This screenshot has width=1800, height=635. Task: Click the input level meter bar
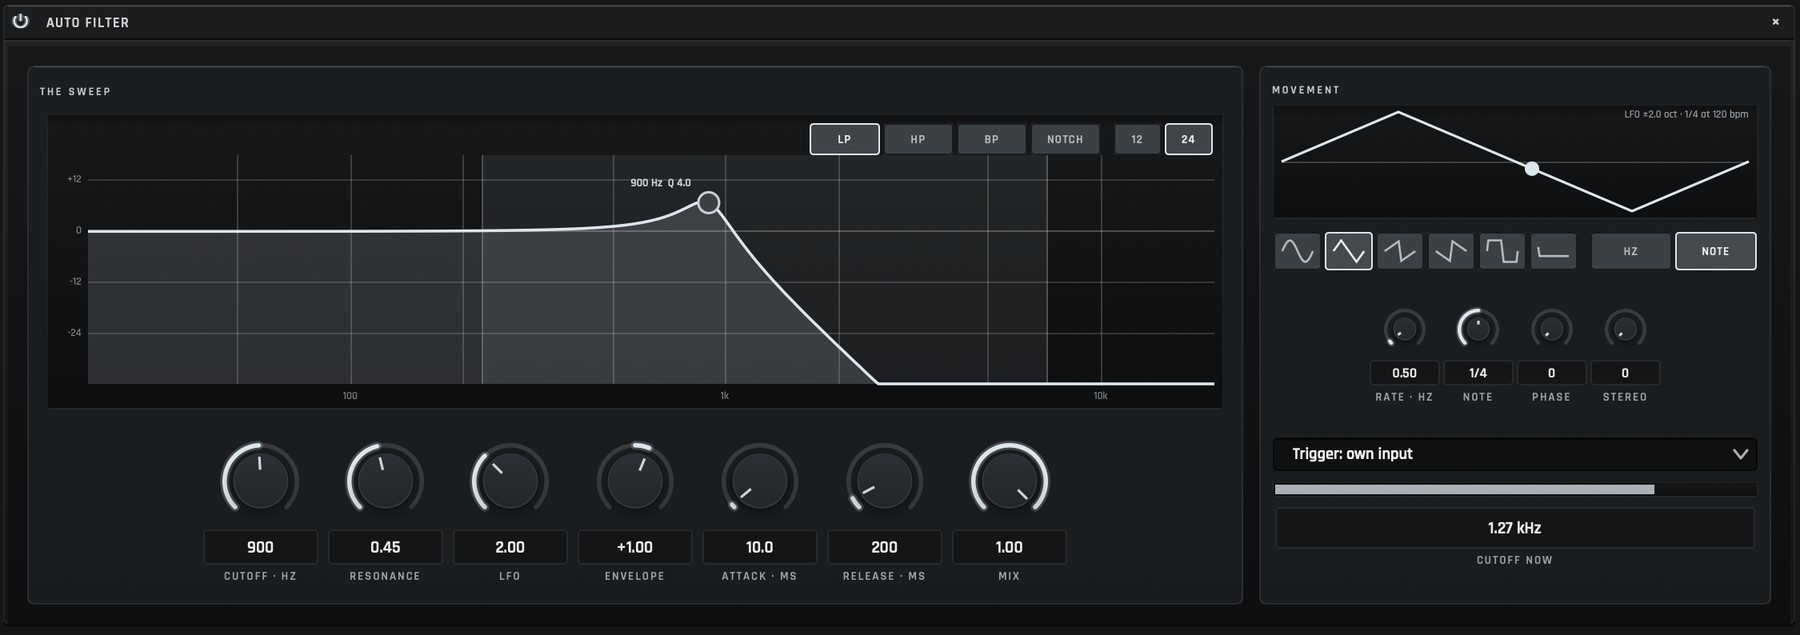(x=1515, y=490)
